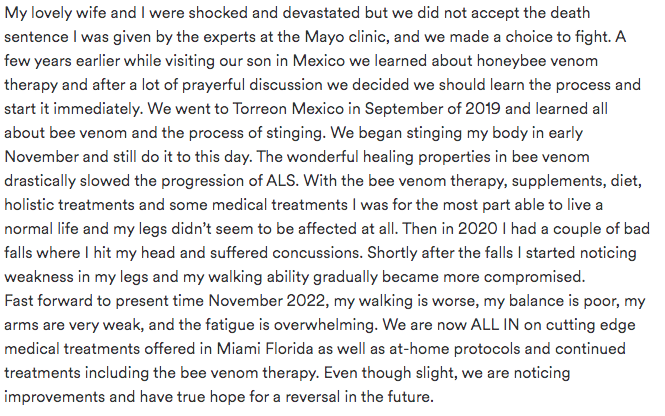
Task: Click the opening words "My lovely wife"
Action: click(x=55, y=15)
